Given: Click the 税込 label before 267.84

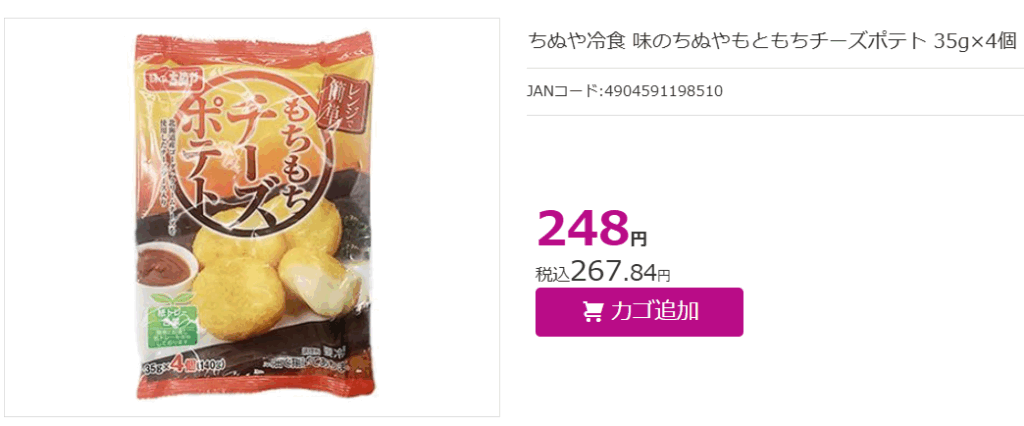Looking at the screenshot, I should tap(553, 274).
